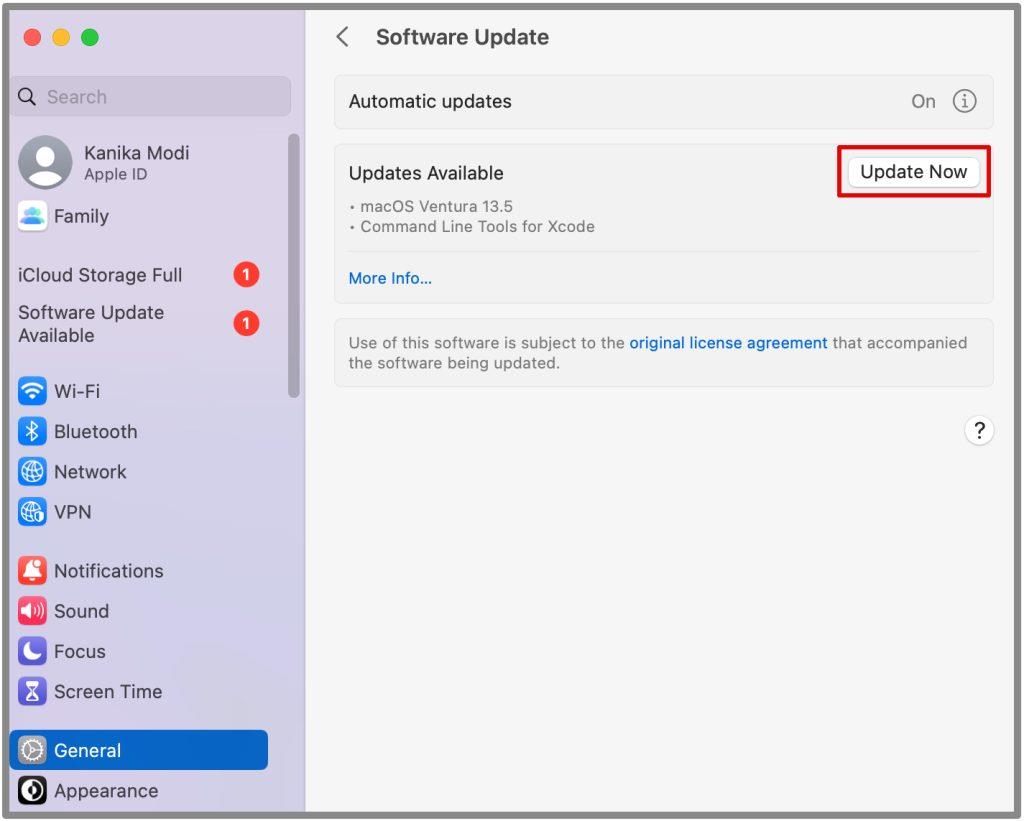1024x821 pixels.
Task: Click the Family icon in the sidebar
Action: point(32,216)
